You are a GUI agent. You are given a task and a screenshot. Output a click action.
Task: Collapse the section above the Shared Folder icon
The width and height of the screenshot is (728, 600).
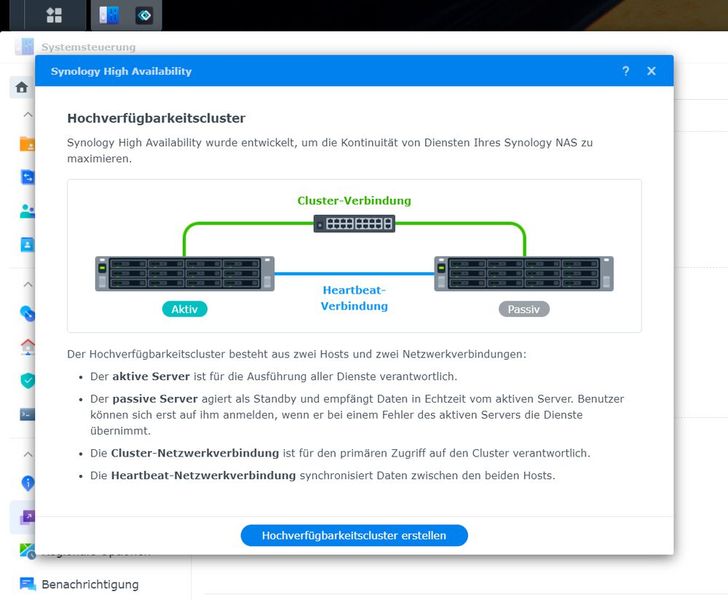(28, 114)
